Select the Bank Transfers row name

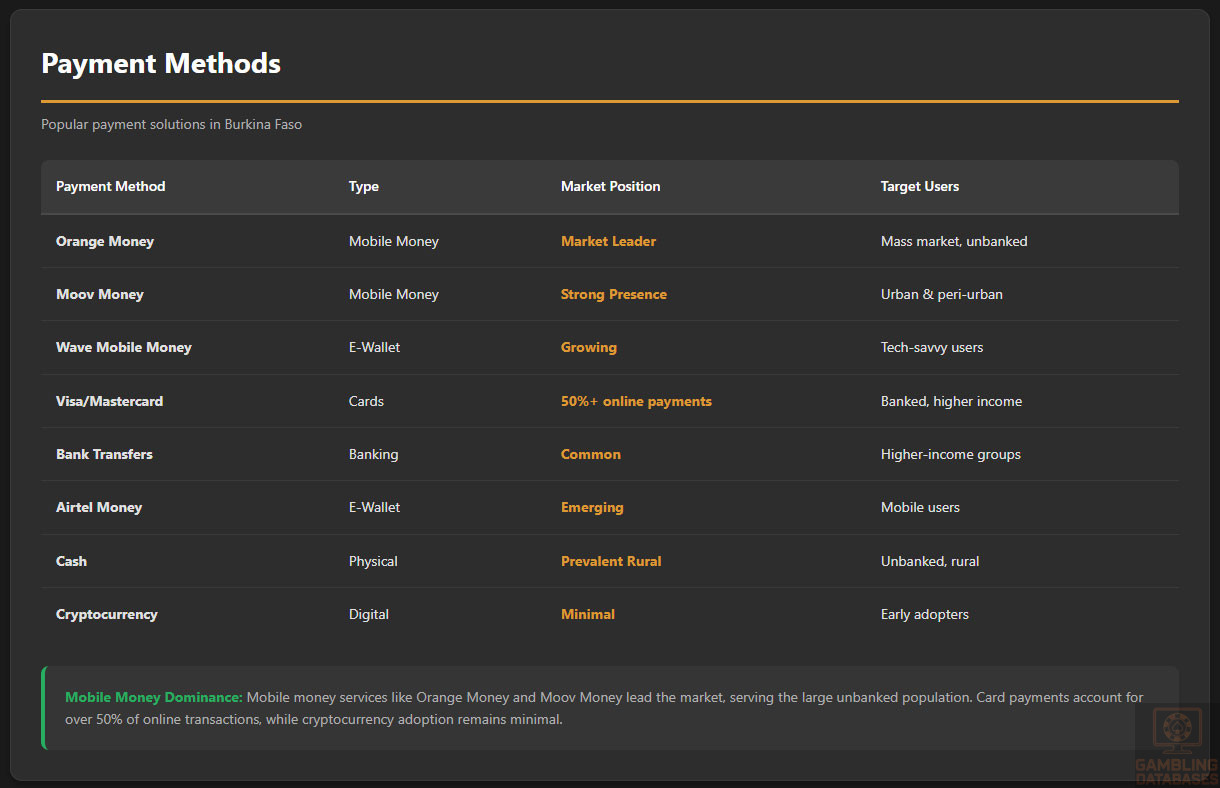pos(104,454)
